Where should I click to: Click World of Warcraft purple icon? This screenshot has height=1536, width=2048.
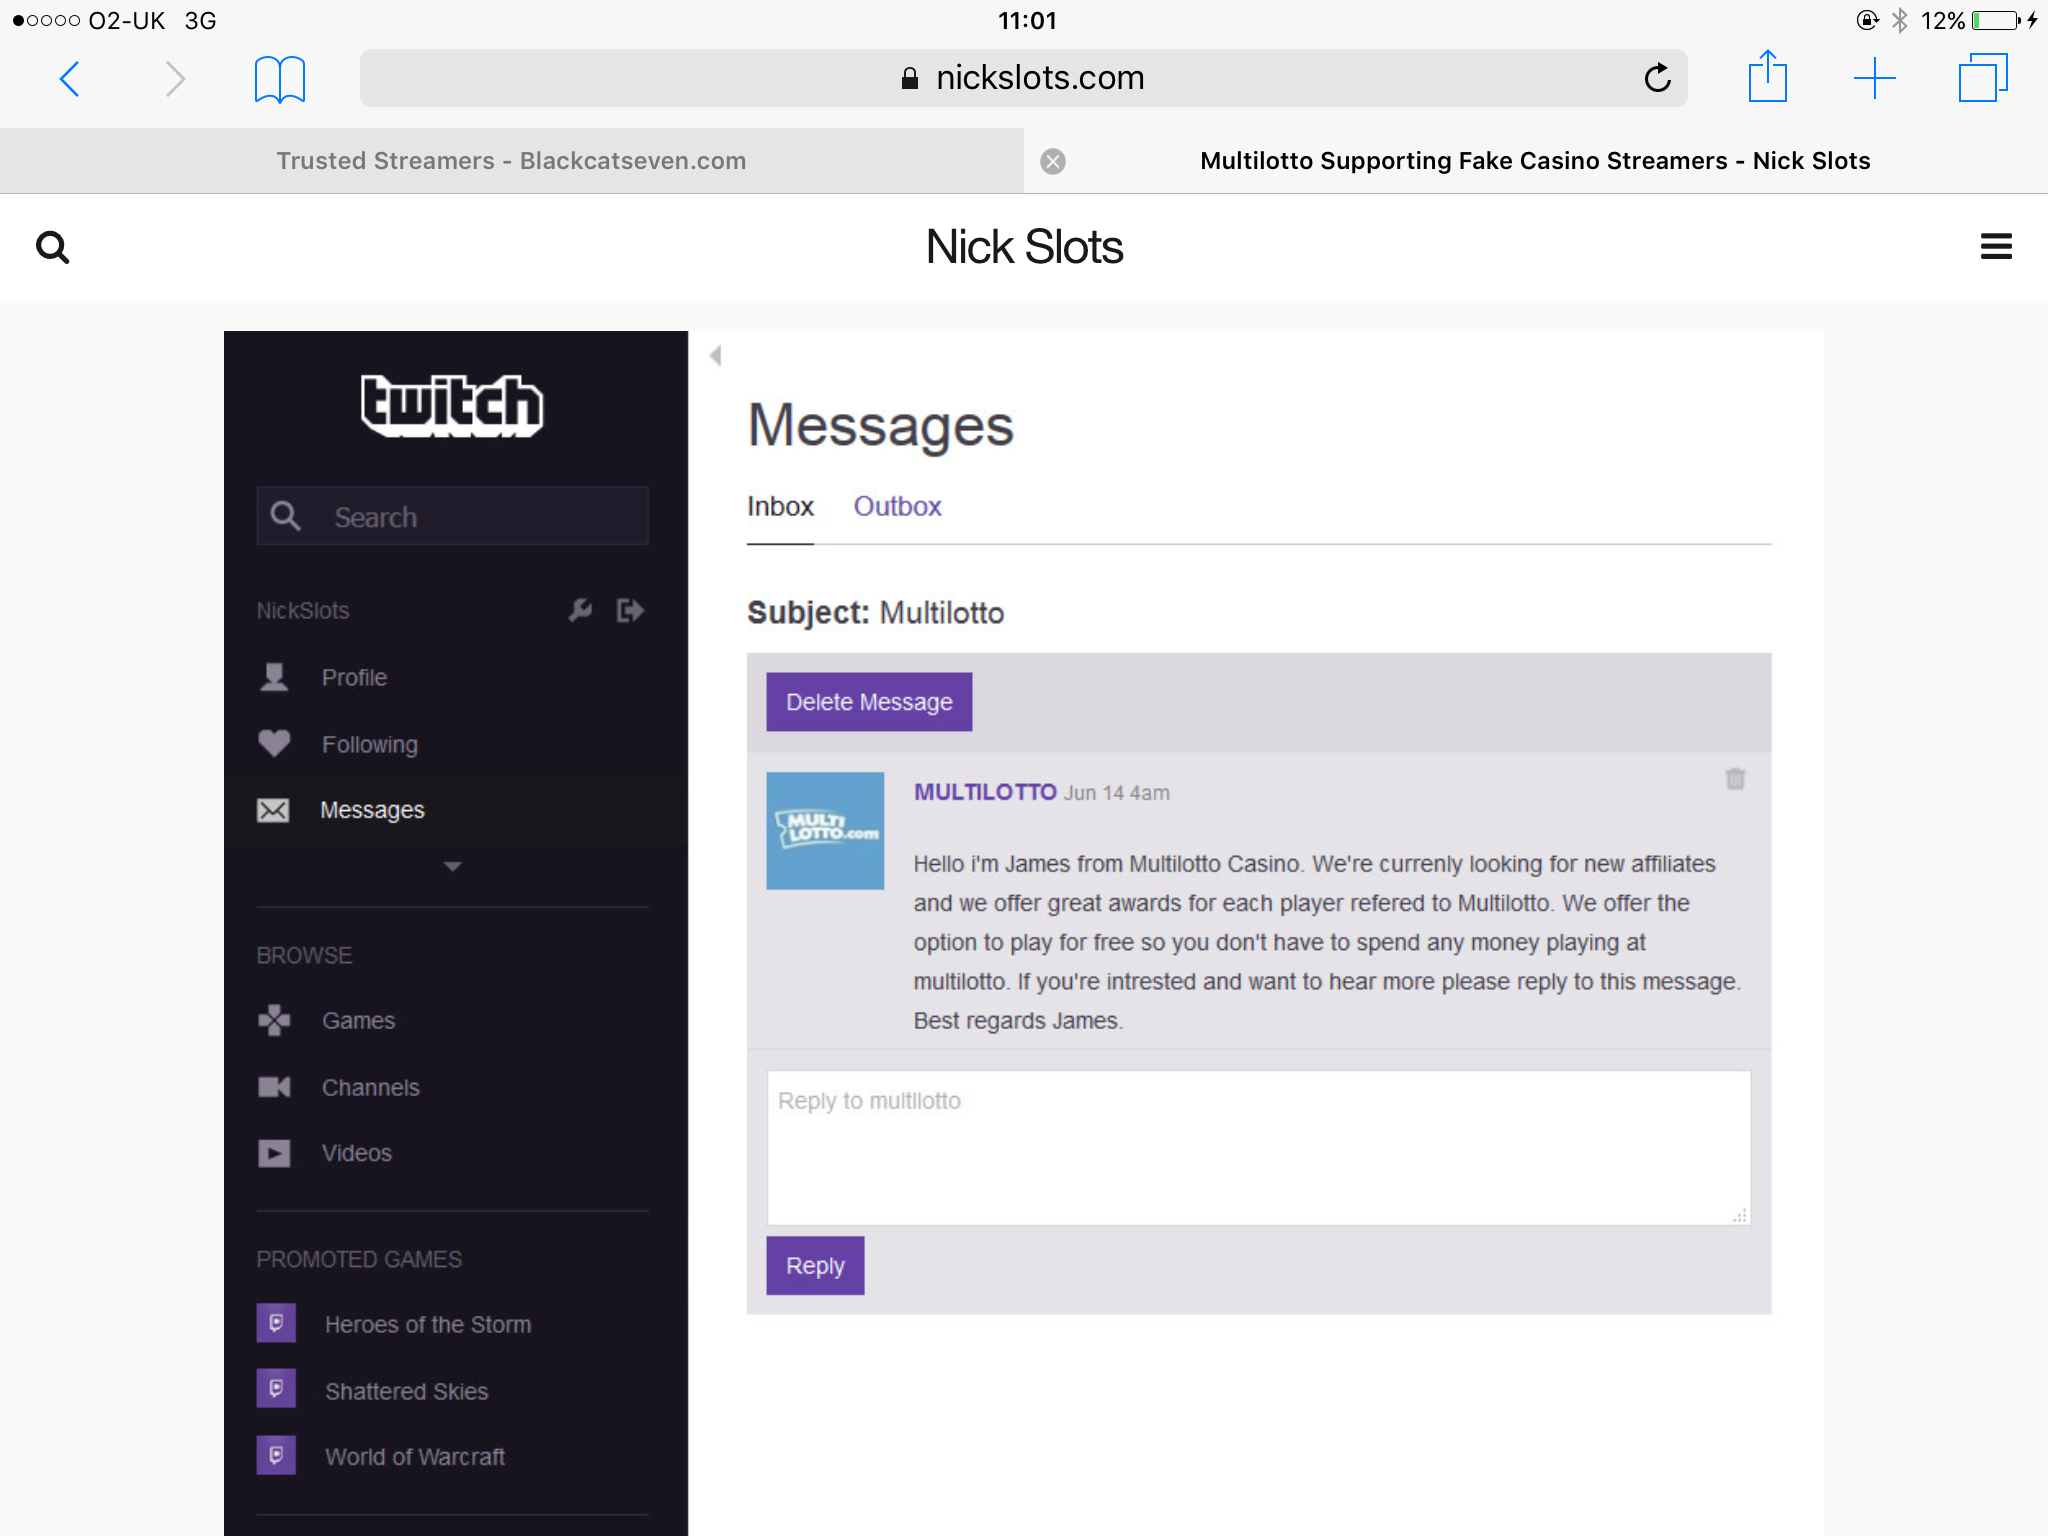click(x=276, y=1454)
